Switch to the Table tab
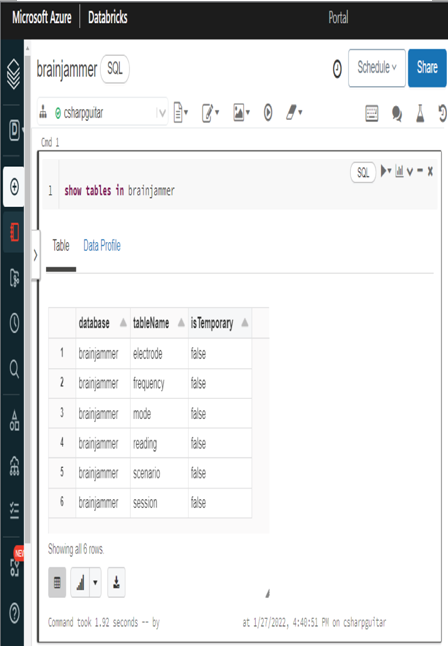Image resolution: width=448 pixels, height=646 pixels. 61,246
